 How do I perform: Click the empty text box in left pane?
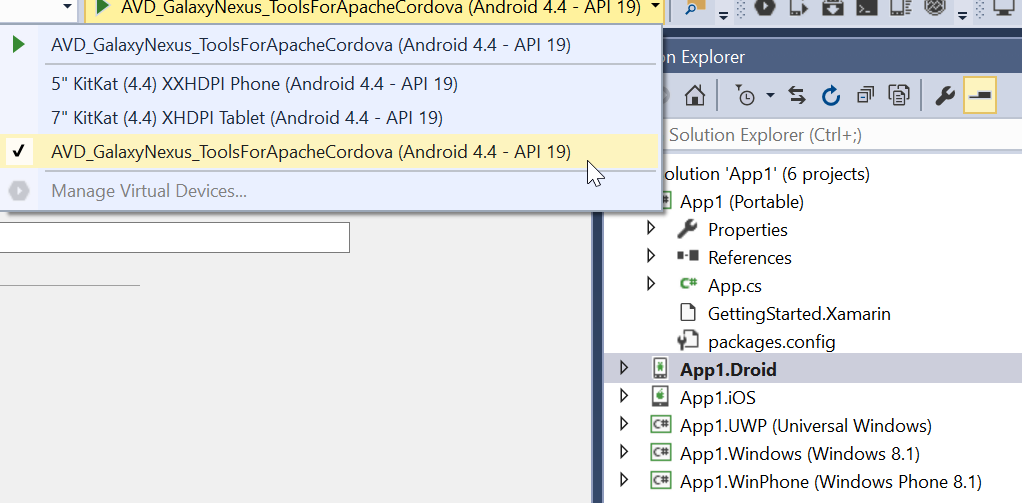(x=175, y=237)
